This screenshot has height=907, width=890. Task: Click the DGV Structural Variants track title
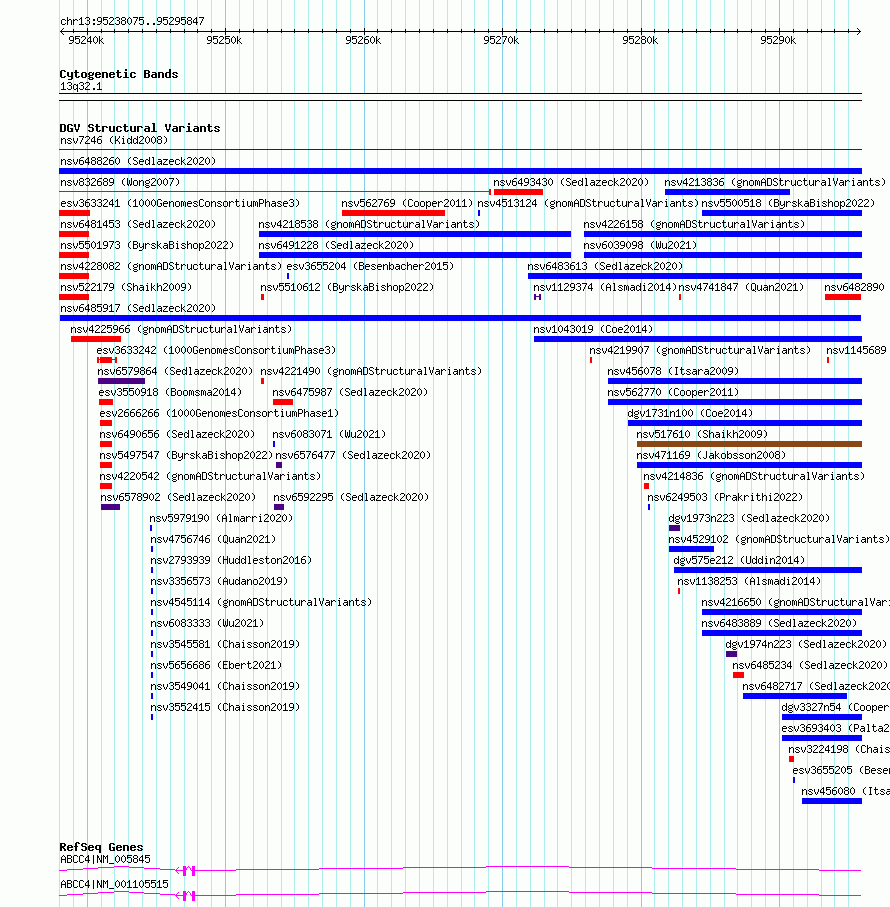coord(139,128)
